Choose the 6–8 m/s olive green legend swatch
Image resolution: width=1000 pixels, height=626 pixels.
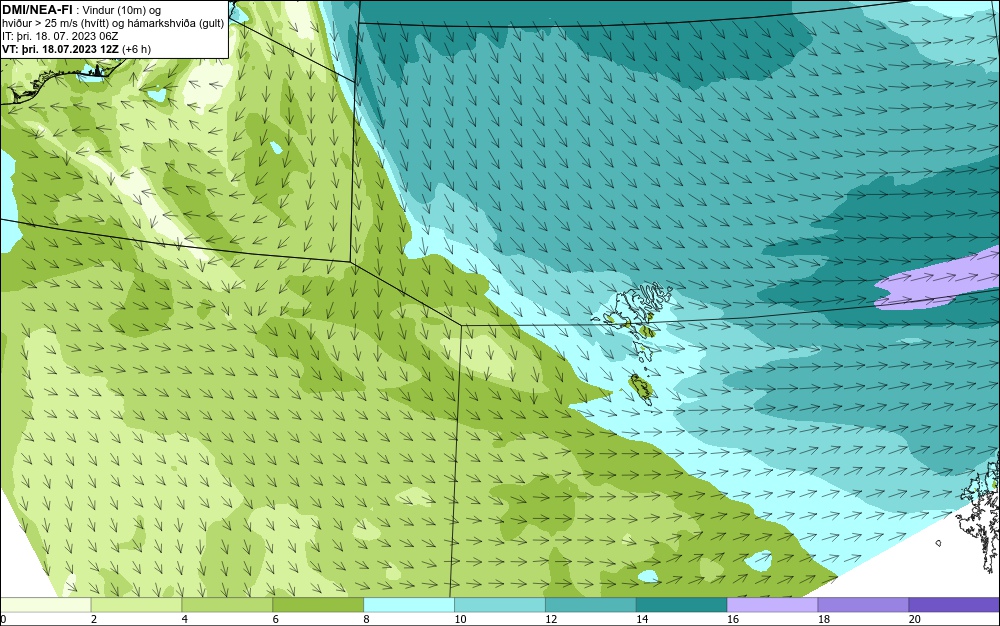318,604
